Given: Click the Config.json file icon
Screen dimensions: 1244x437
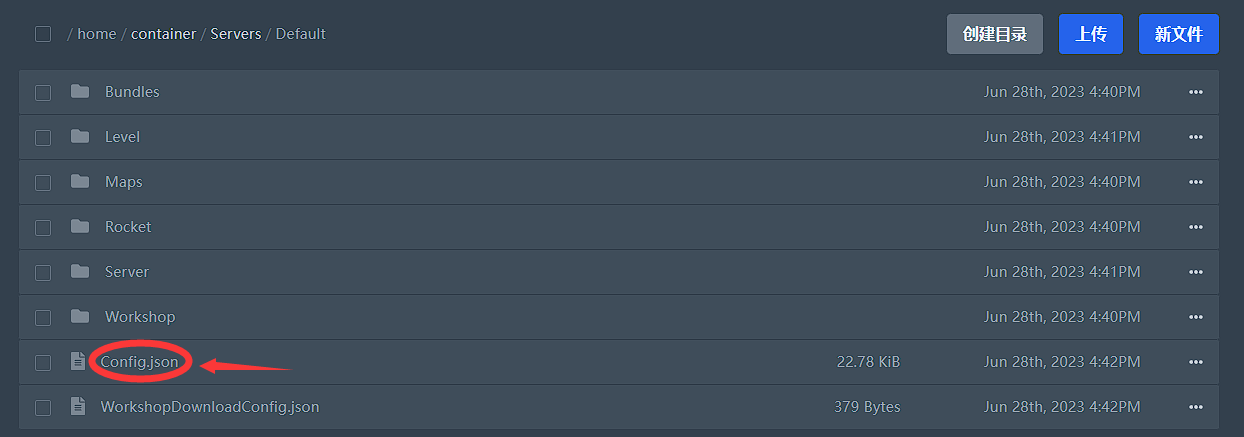Looking at the screenshot, I should click(78, 361).
